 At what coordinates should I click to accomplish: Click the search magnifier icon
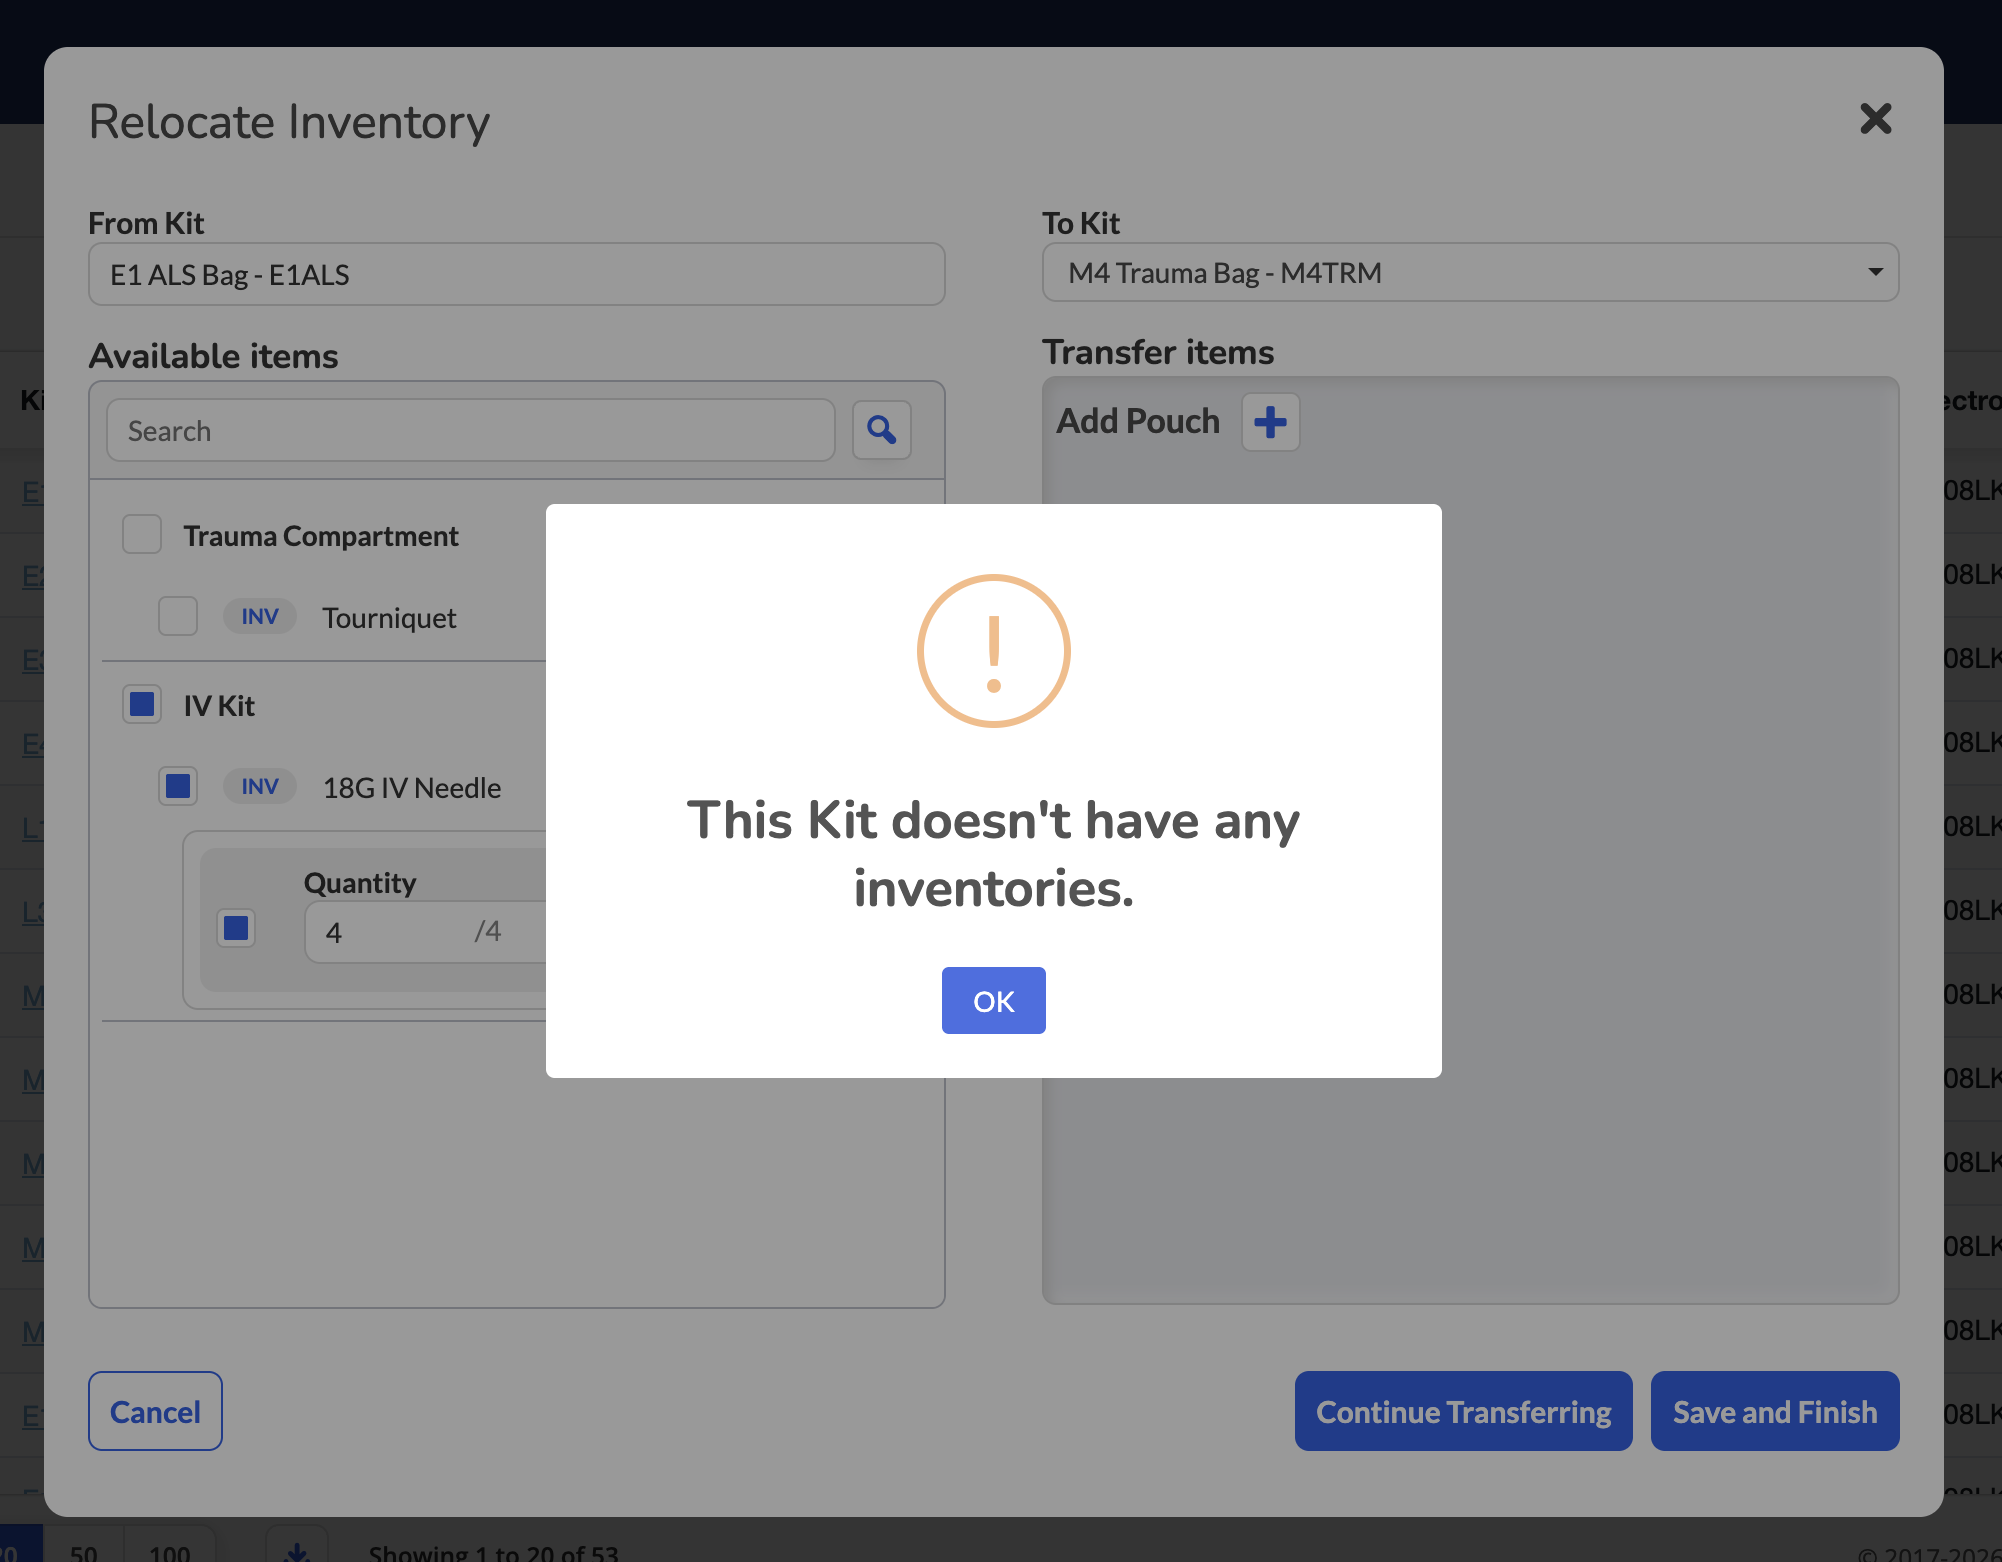pyautogui.click(x=881, y=430)
